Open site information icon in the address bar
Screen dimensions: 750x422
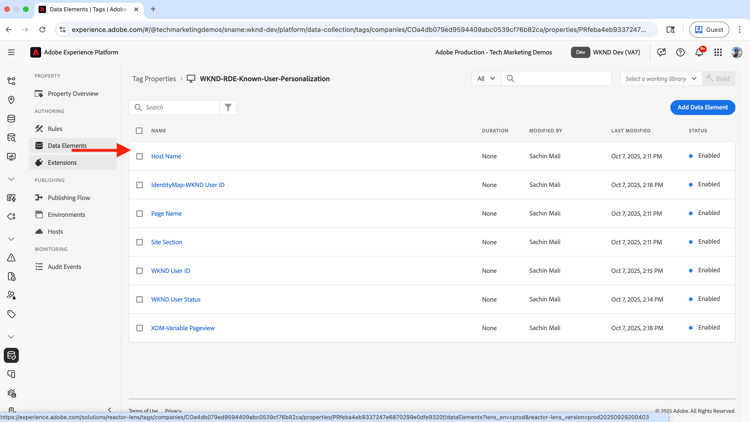(x=62, y=30)
